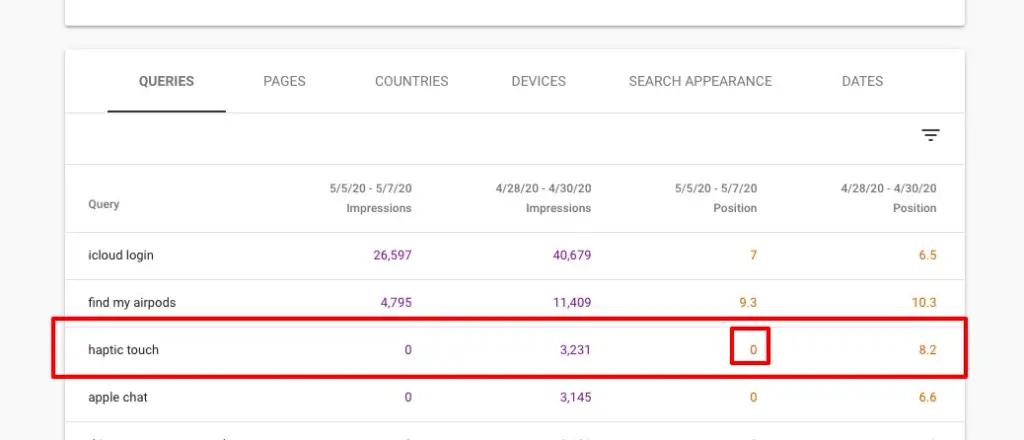Viewport: 1024px width, 440px height.
Task: Click the 4,795 impressions value
Action: click(x=396, y=302)
